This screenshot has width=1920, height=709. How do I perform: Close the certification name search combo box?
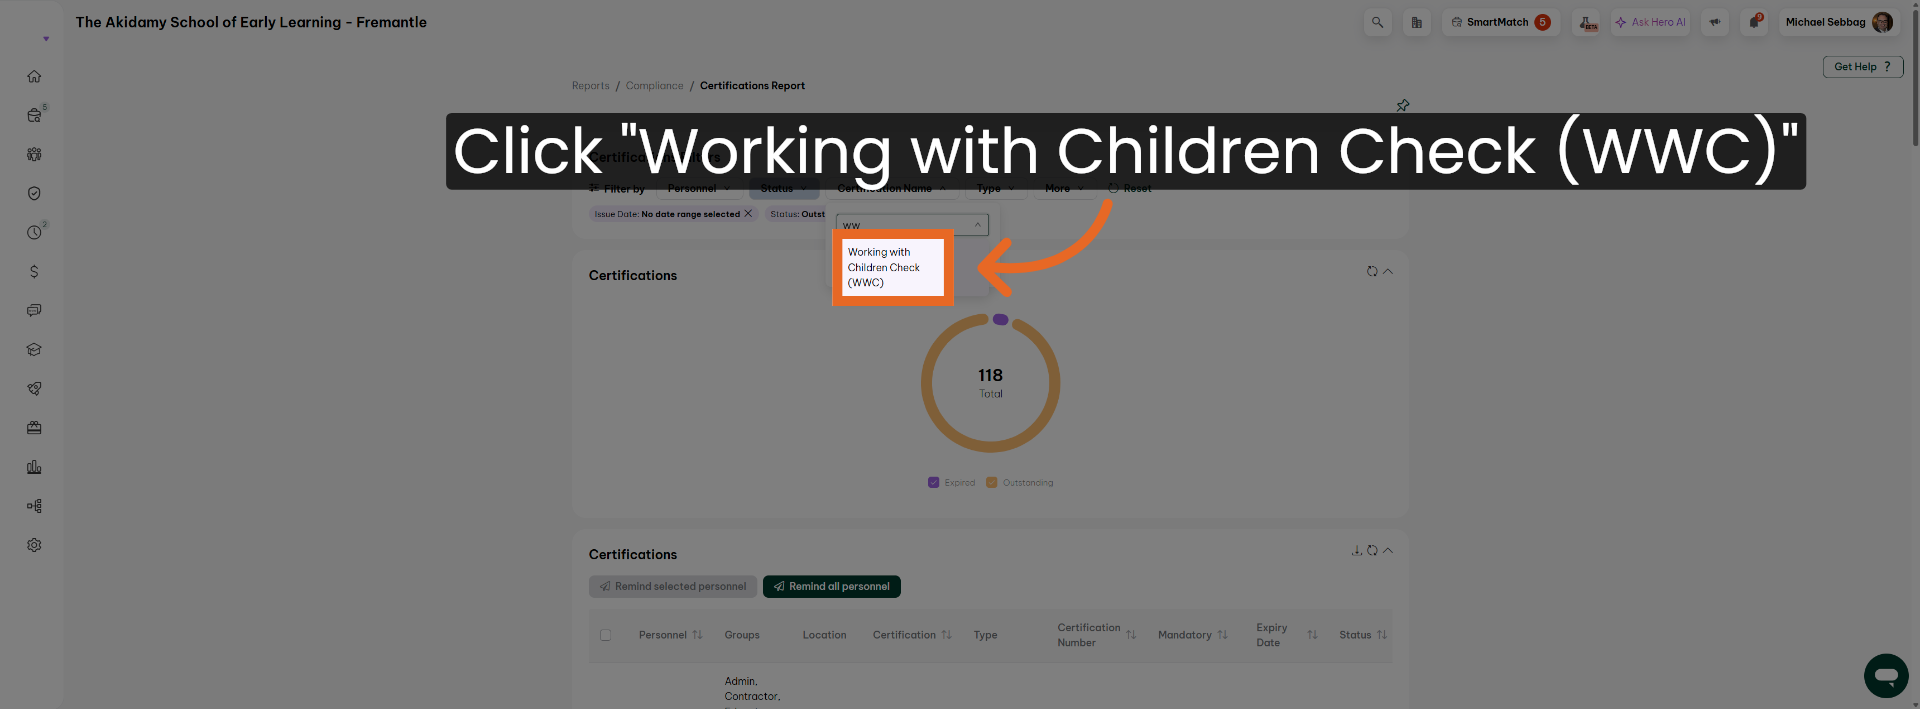tap(977, 225)
